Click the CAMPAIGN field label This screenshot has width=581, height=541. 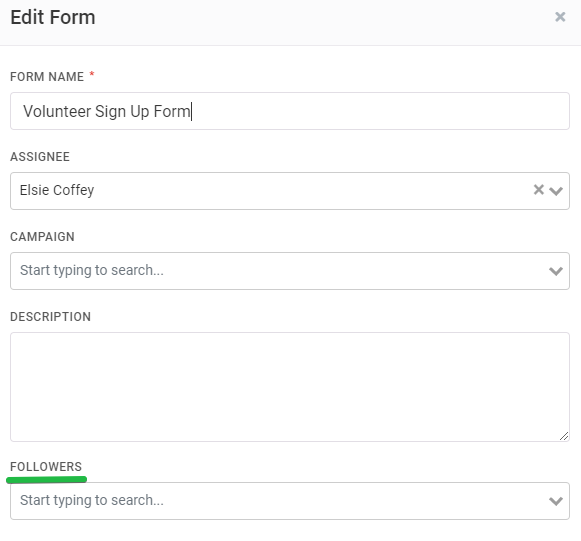point(42,237)
